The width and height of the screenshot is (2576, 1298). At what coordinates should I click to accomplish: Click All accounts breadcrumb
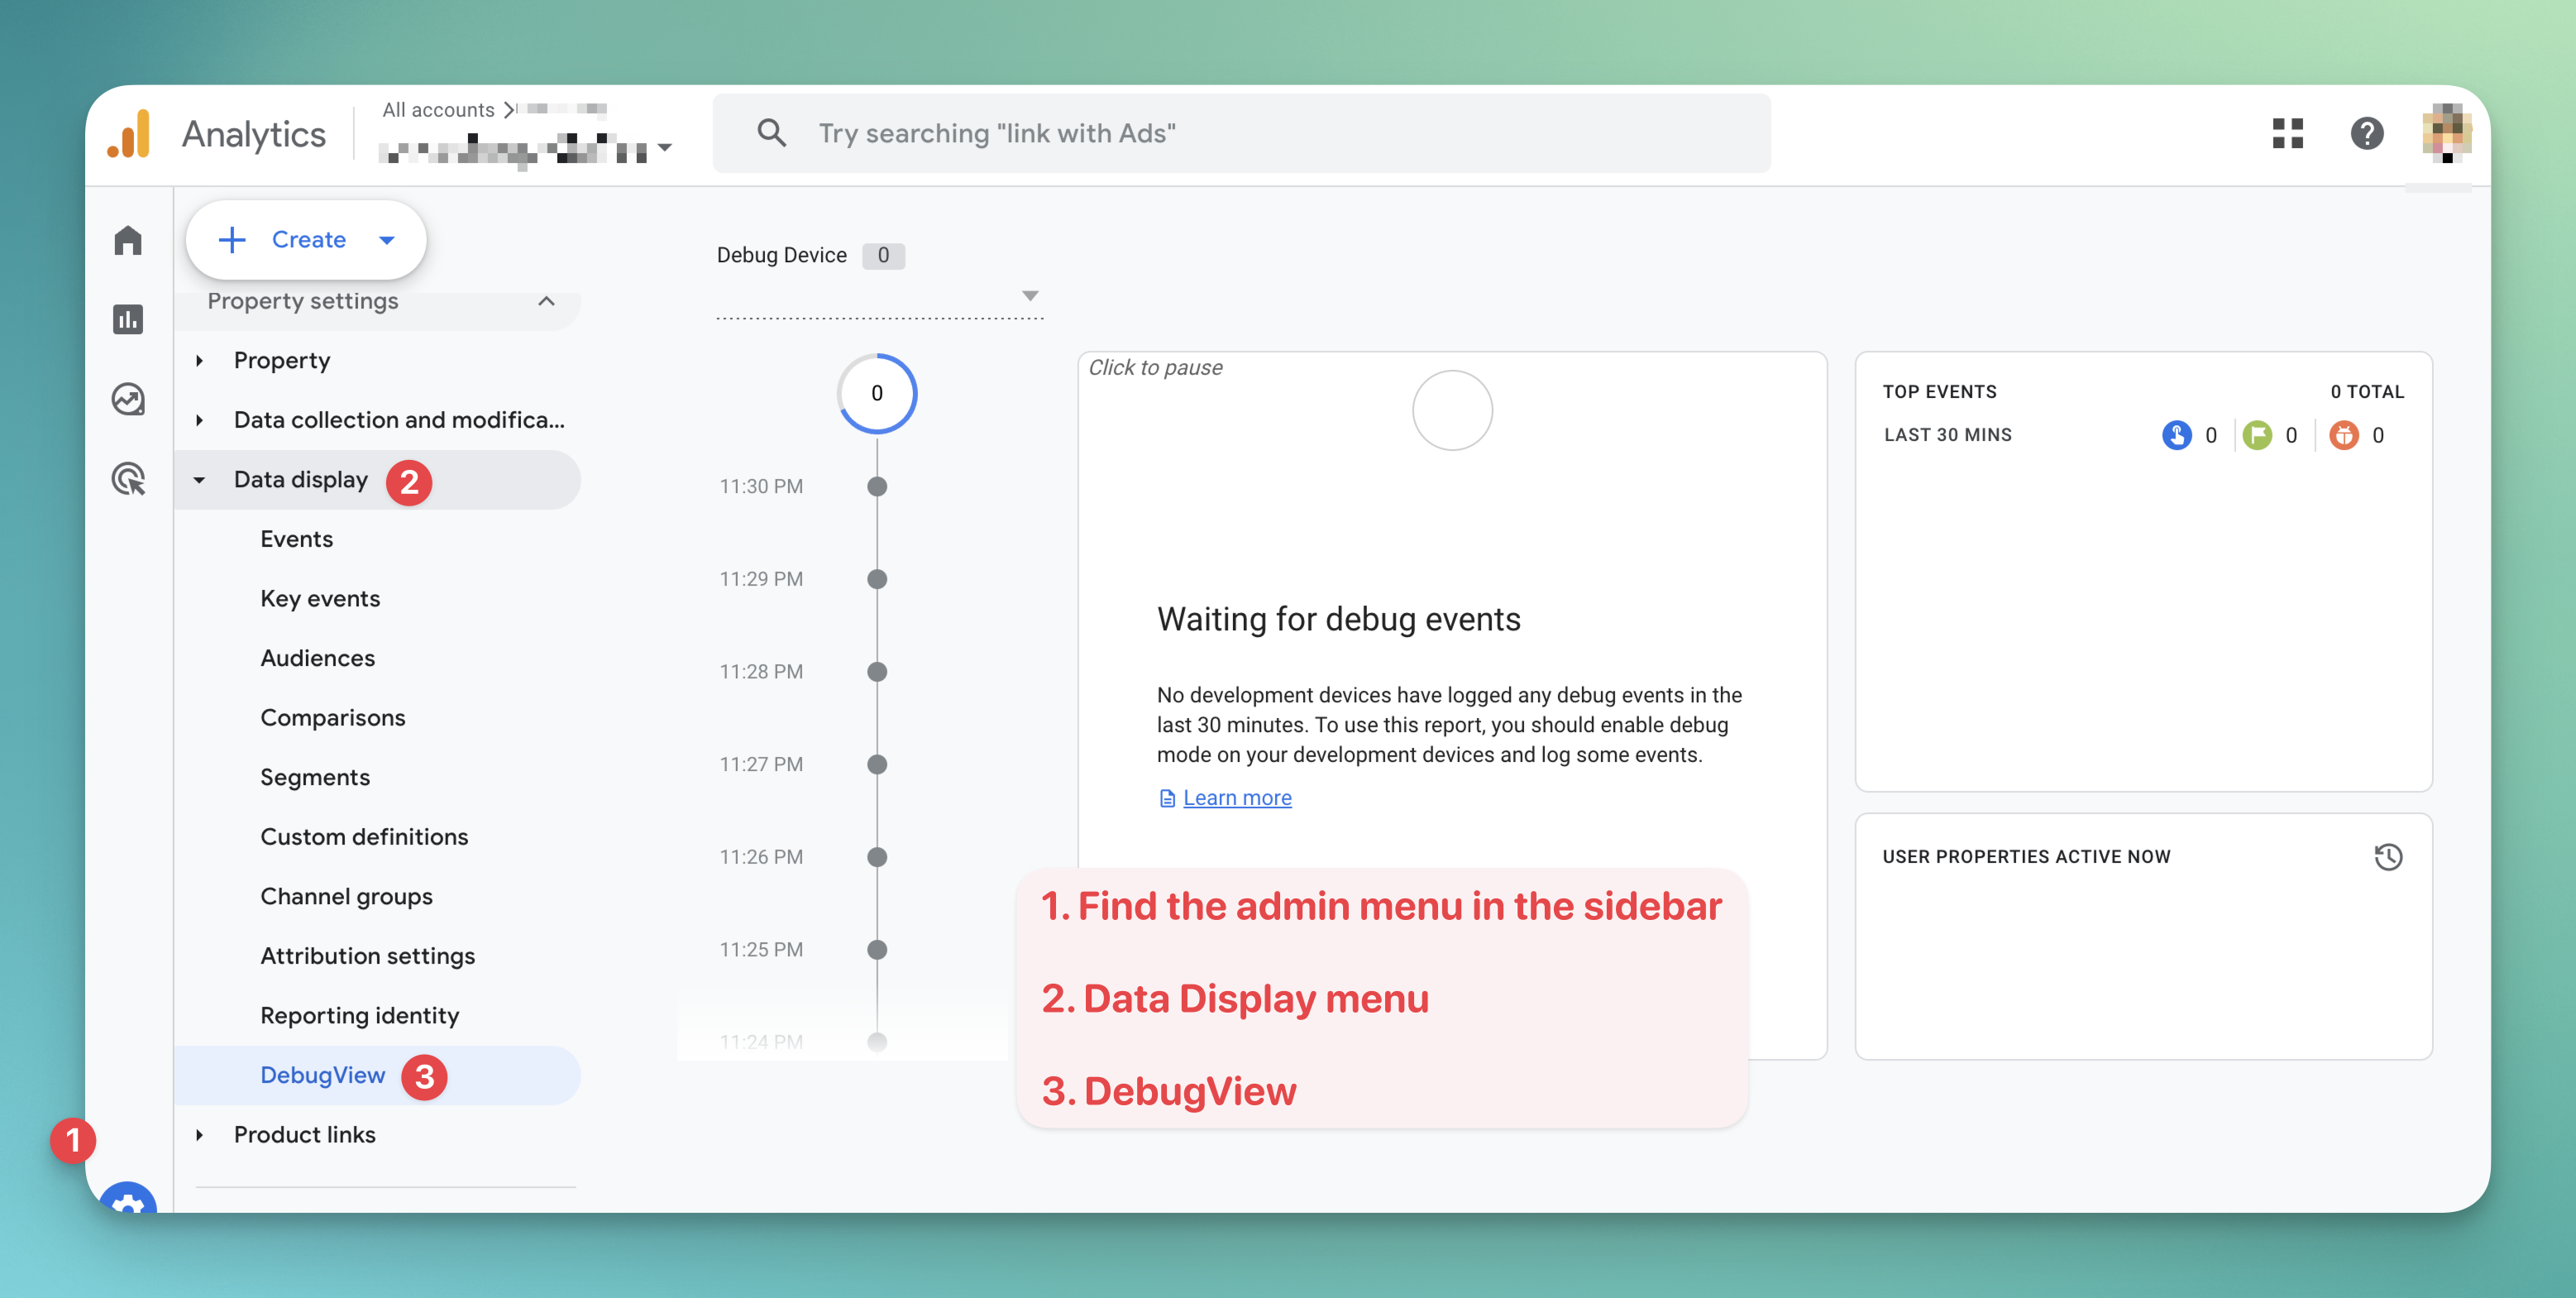click(438, 110)
